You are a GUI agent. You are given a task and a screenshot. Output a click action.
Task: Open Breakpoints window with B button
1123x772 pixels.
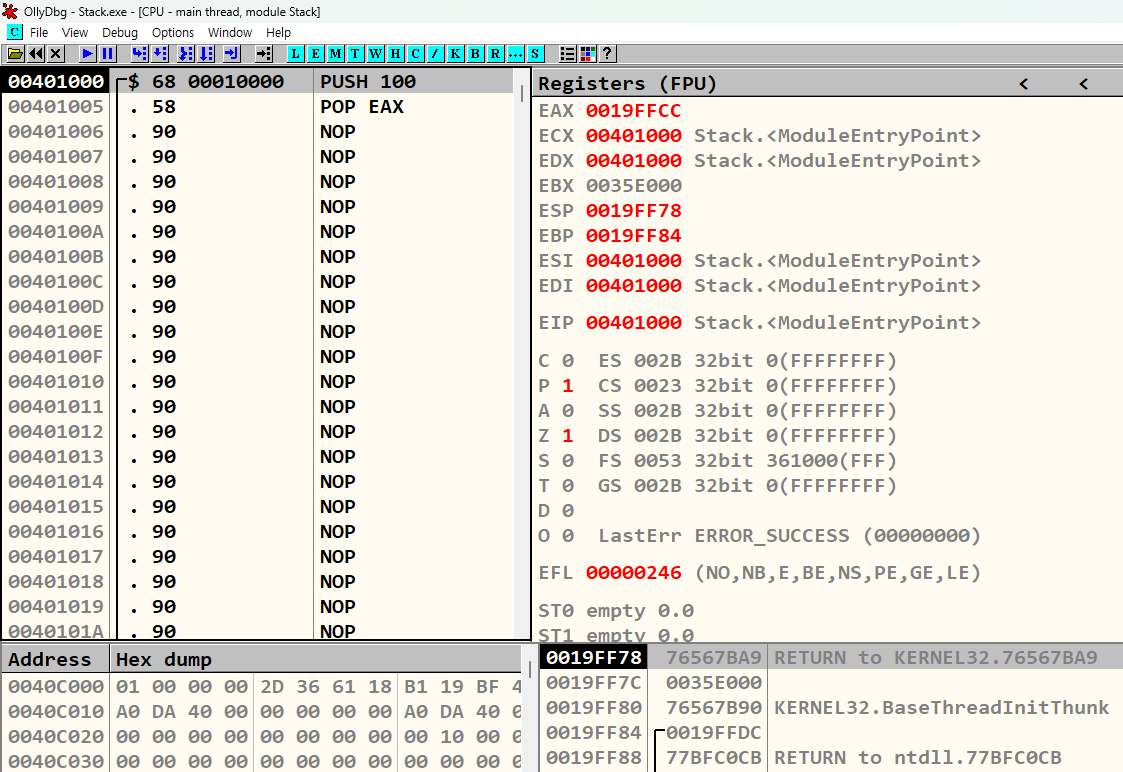click(x=476, y=53)
